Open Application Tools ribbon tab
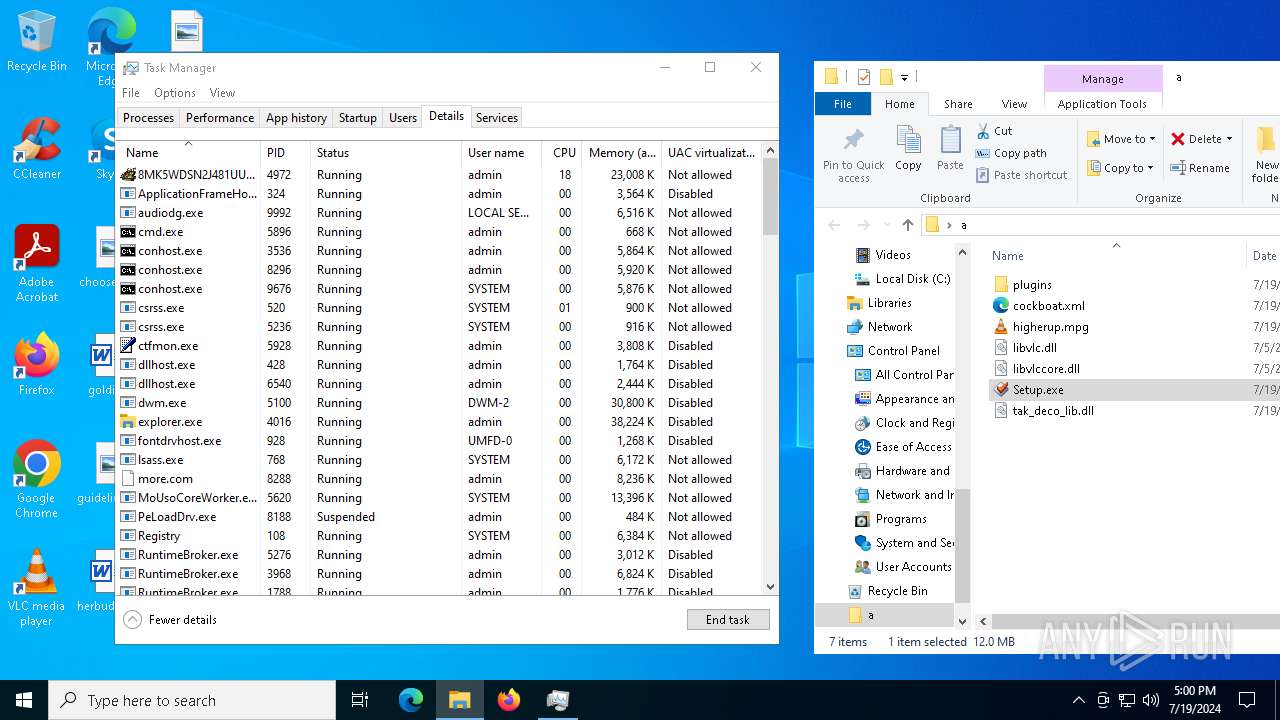This screenshot has width=1280, height=720. 1102,104
